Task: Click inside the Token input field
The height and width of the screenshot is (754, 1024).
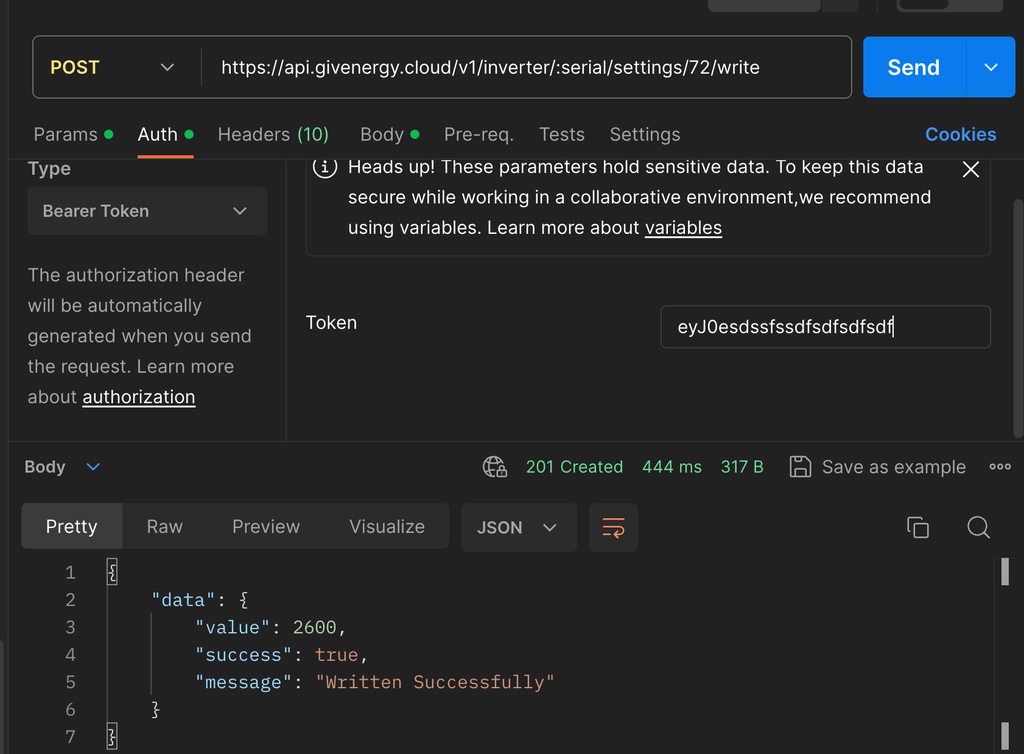Action: (x=825, y=327)
